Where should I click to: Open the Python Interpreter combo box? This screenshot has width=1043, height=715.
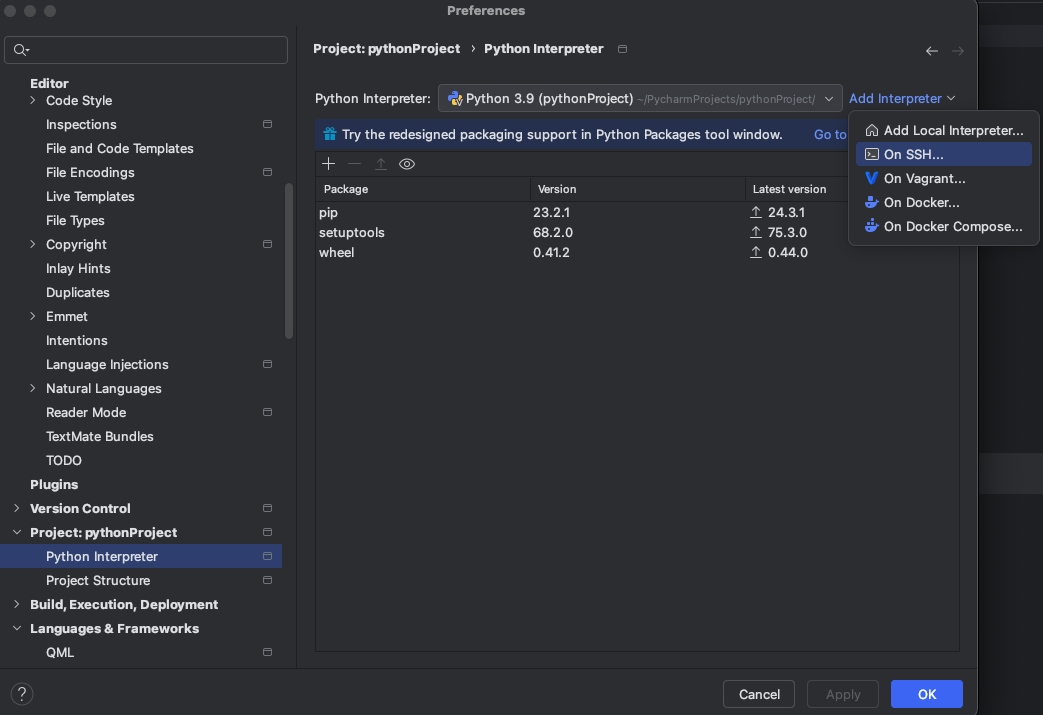tap(640, 98)
